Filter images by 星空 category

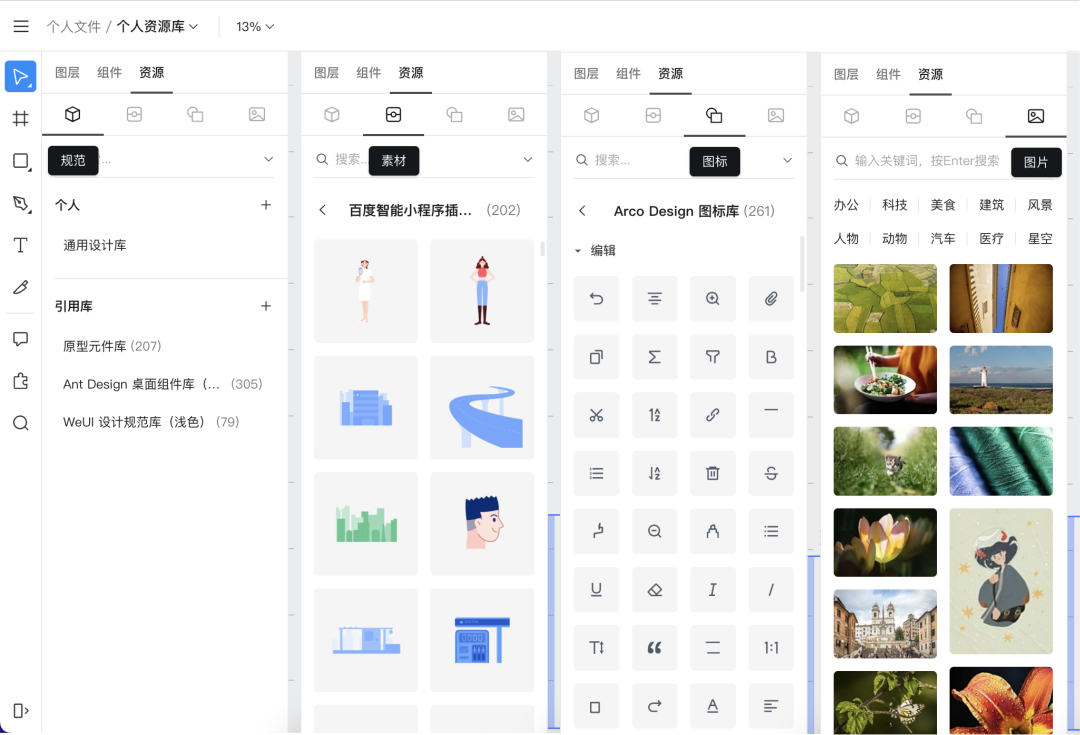click(1040, 238)
